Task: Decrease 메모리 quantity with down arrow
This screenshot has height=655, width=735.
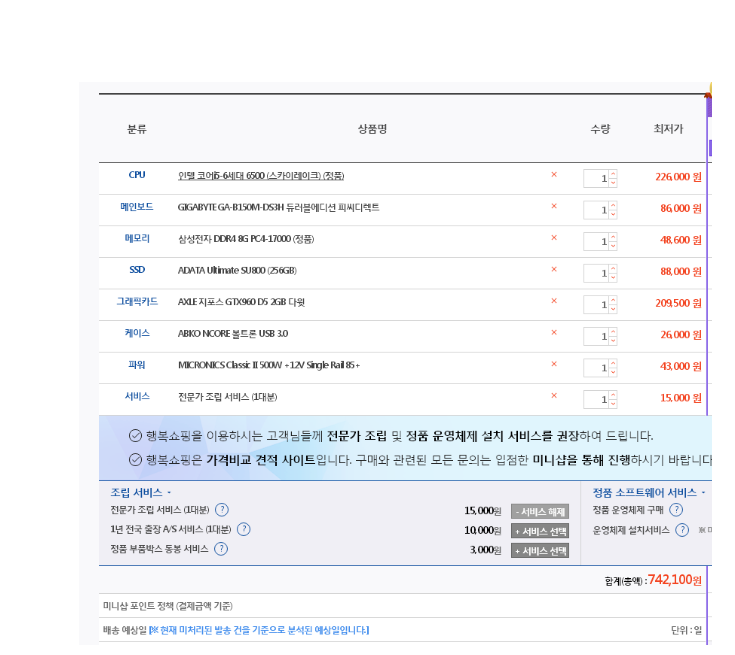Action: coord(613,246)
